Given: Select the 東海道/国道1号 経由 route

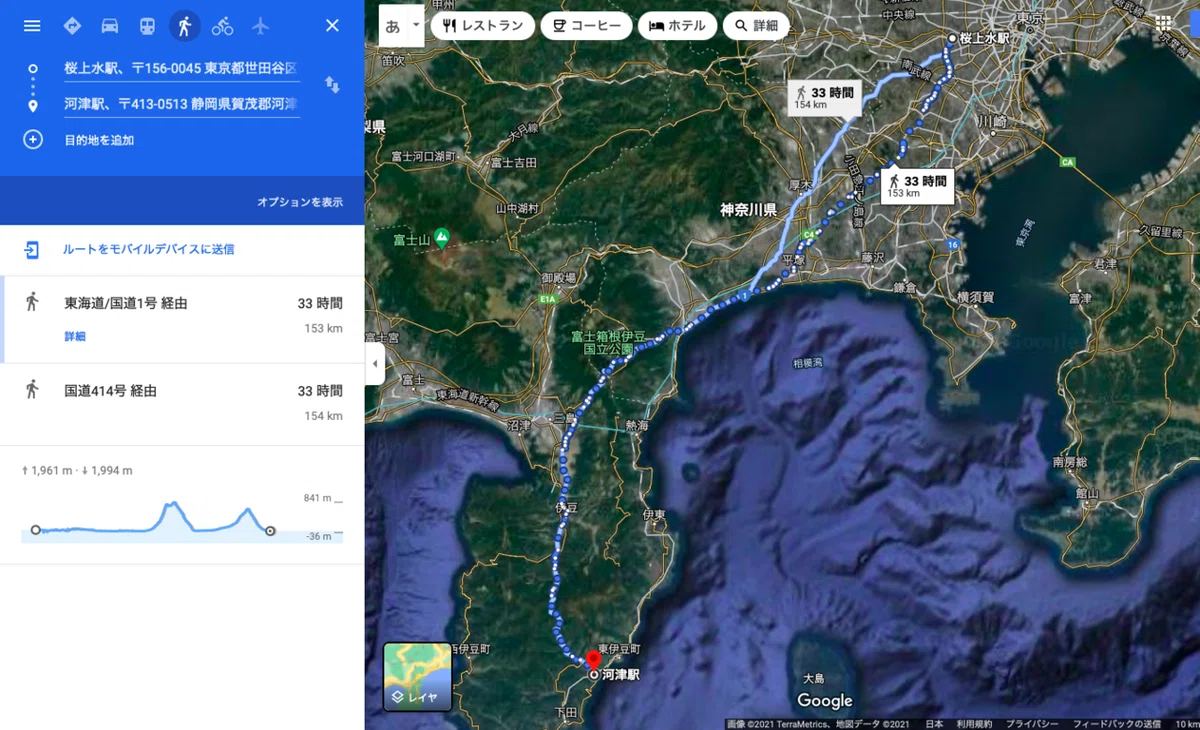Looking at the screenshot, I should (182, 319).
